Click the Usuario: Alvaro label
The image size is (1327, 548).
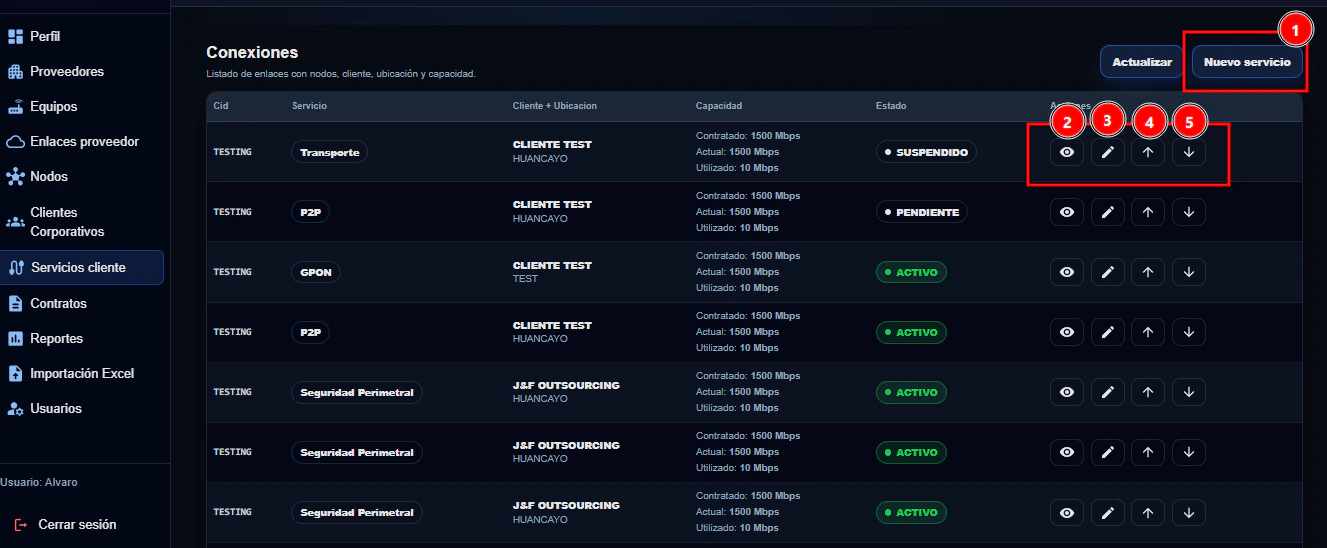[x=39, y=483]
